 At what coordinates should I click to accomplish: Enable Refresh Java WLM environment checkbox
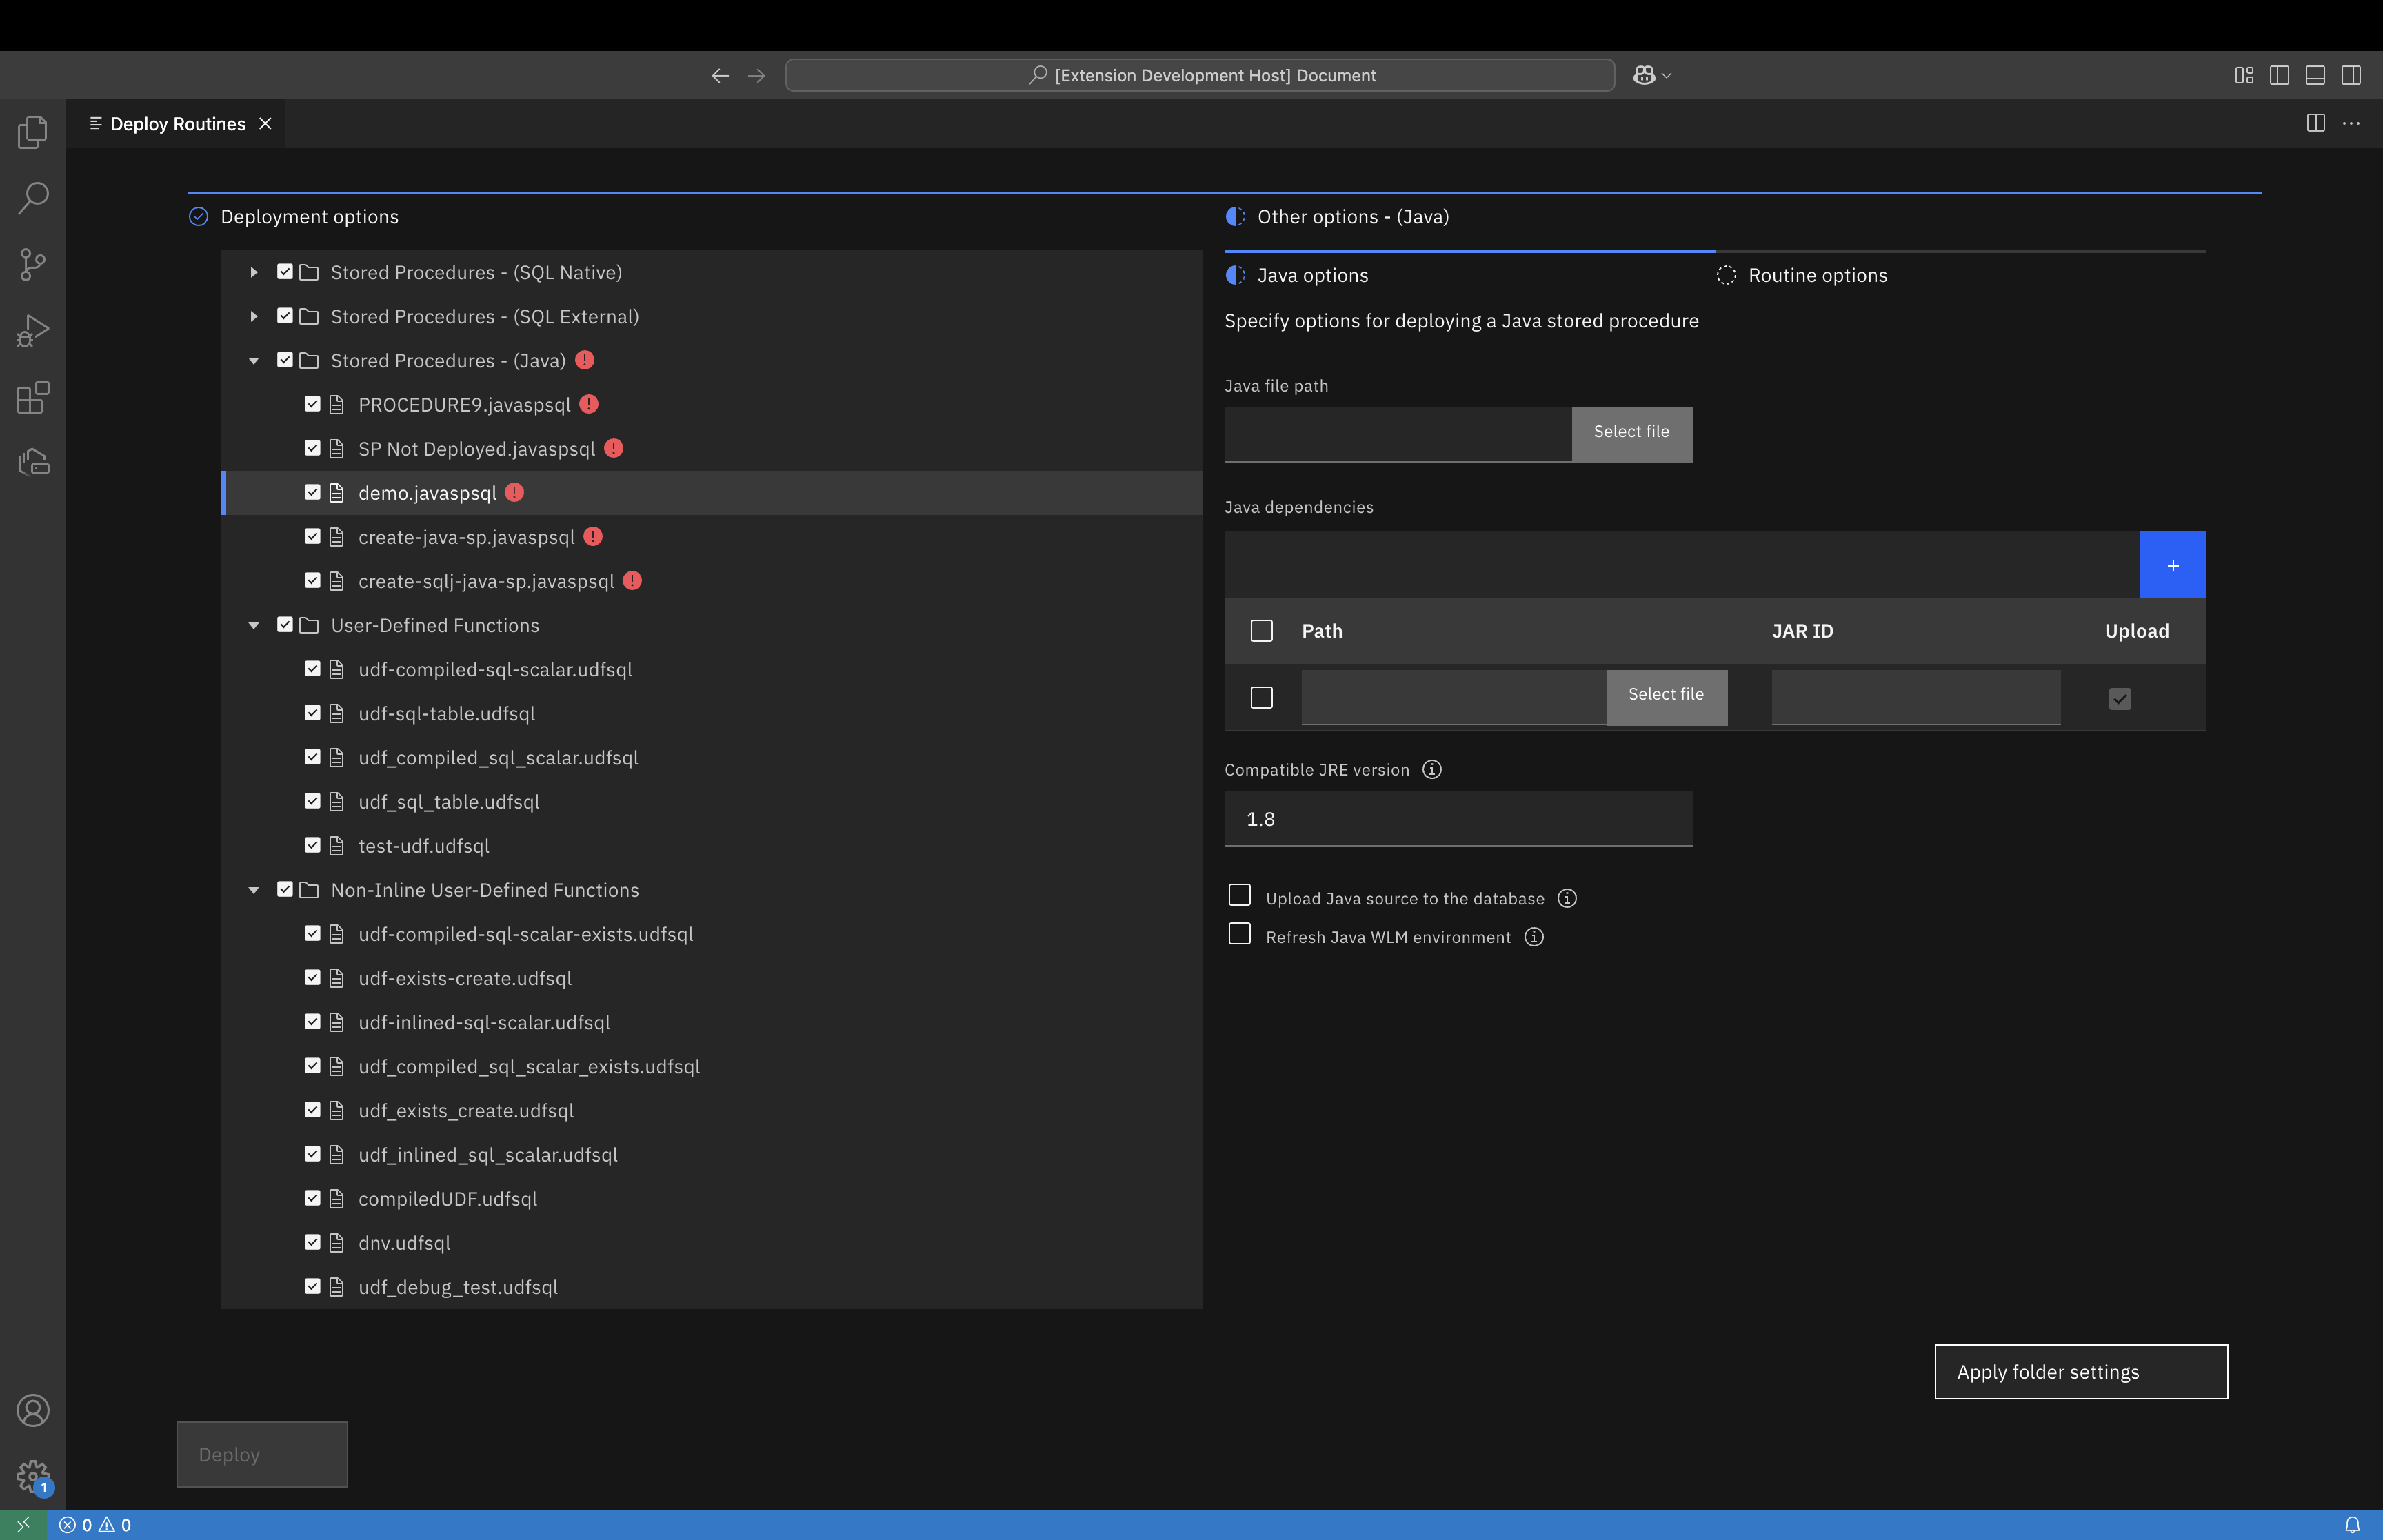[1239, 934]
